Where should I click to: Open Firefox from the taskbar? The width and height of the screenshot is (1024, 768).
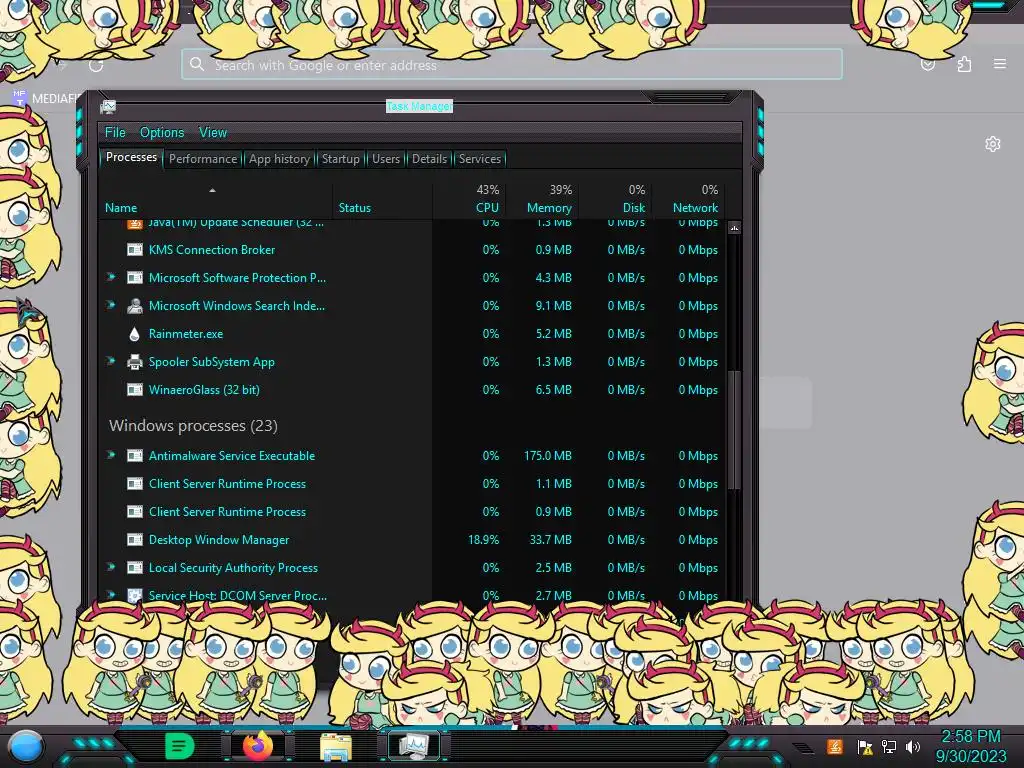coord(257,746)
